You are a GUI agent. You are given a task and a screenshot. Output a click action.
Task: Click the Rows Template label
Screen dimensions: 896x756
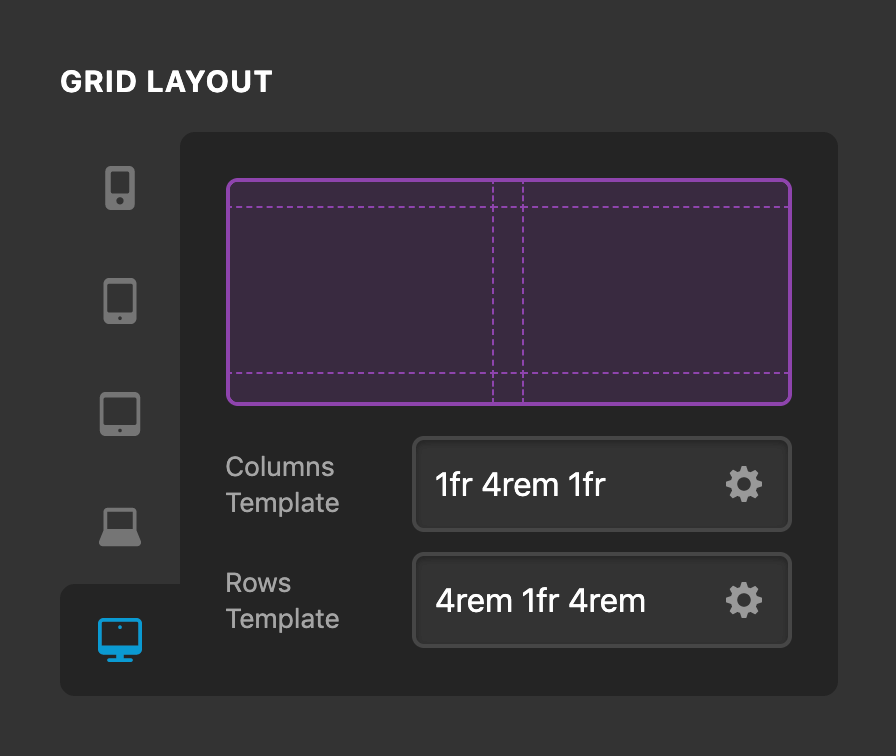click(x=282, y=601)
